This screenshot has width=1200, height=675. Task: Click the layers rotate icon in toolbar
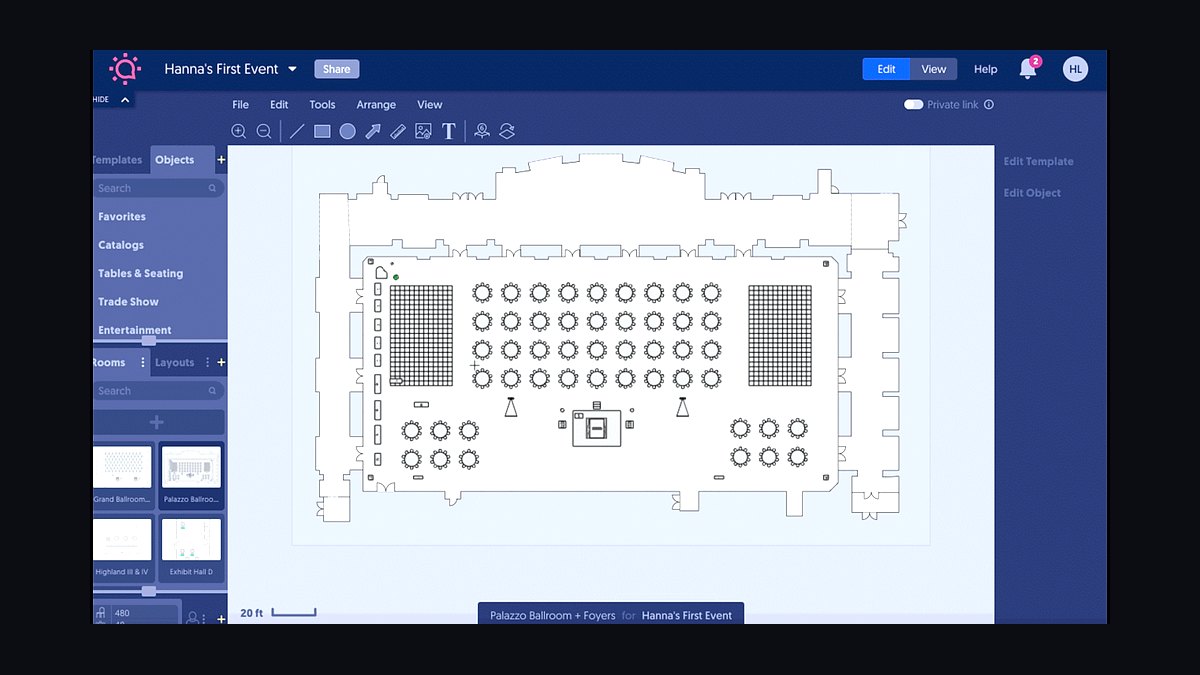tap(507, 131)
